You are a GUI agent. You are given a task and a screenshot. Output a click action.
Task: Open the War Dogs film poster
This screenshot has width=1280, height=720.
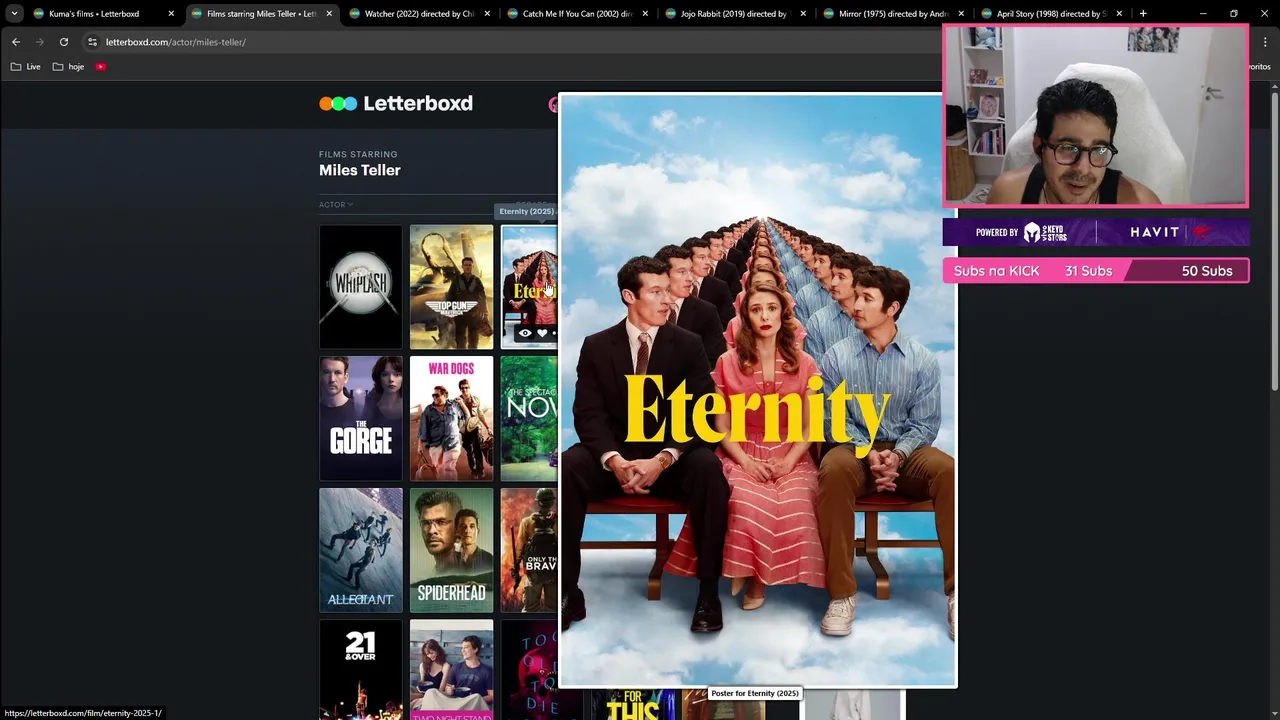(x=451, y=418)
